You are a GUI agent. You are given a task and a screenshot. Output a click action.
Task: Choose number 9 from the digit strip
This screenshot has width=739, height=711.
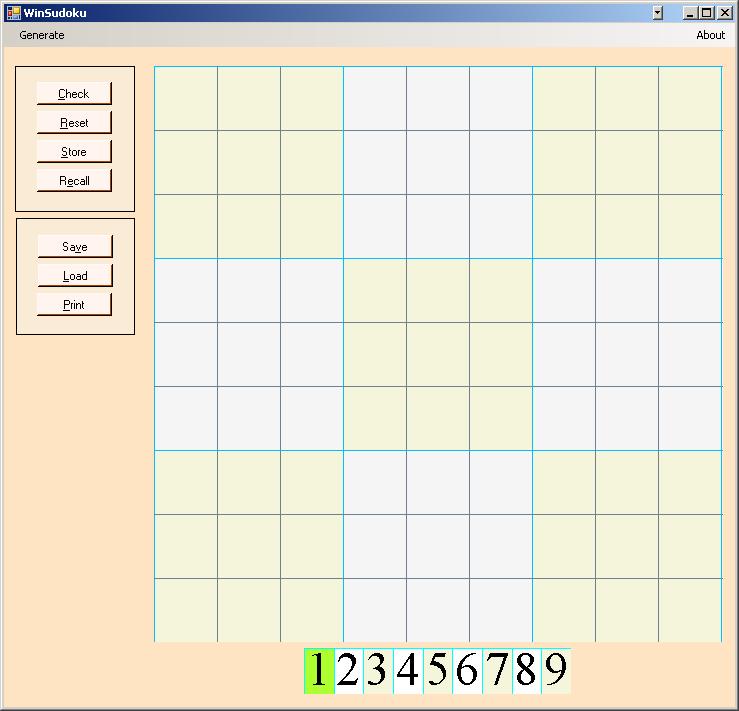(556, 670)
